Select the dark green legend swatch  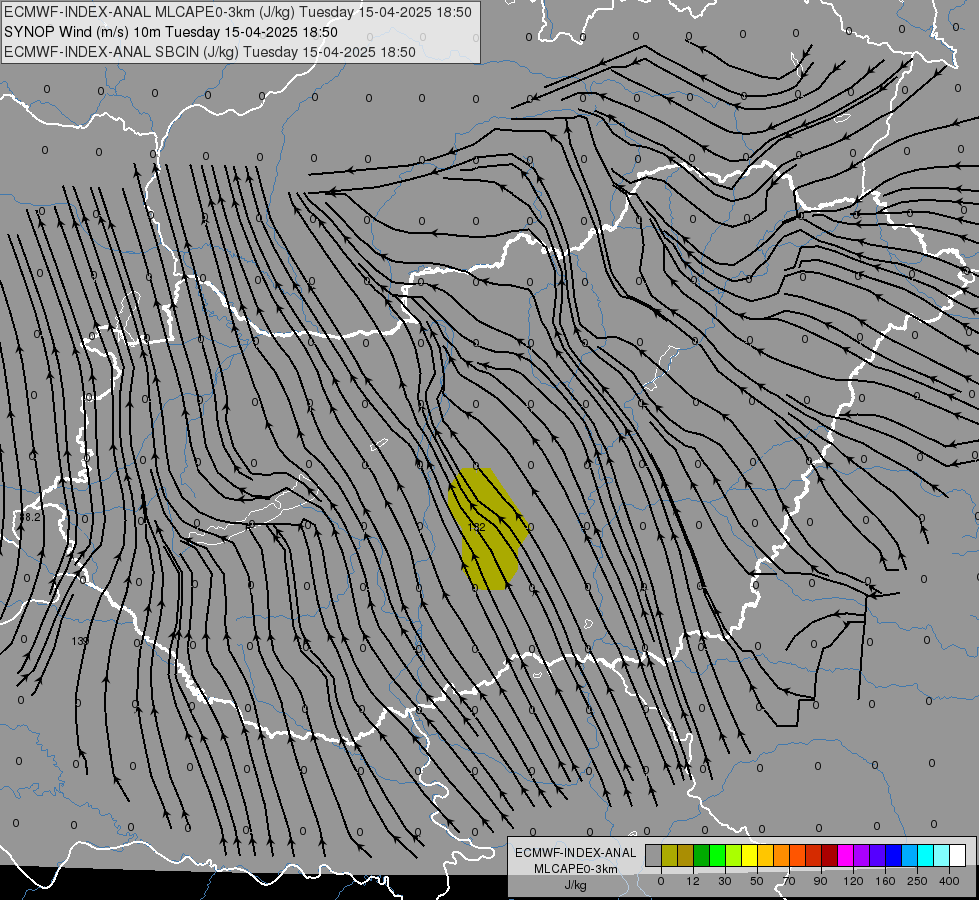pos(702,855)
